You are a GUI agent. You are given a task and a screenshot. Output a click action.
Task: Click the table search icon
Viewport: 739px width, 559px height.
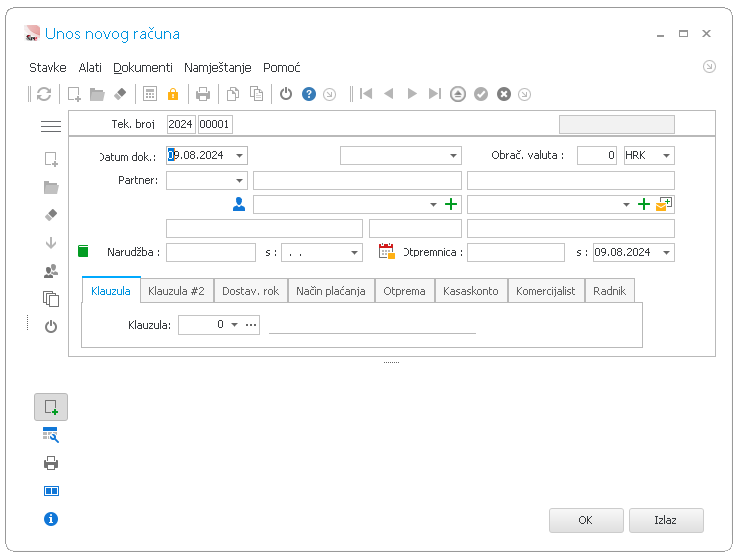(x=51, y=435)
